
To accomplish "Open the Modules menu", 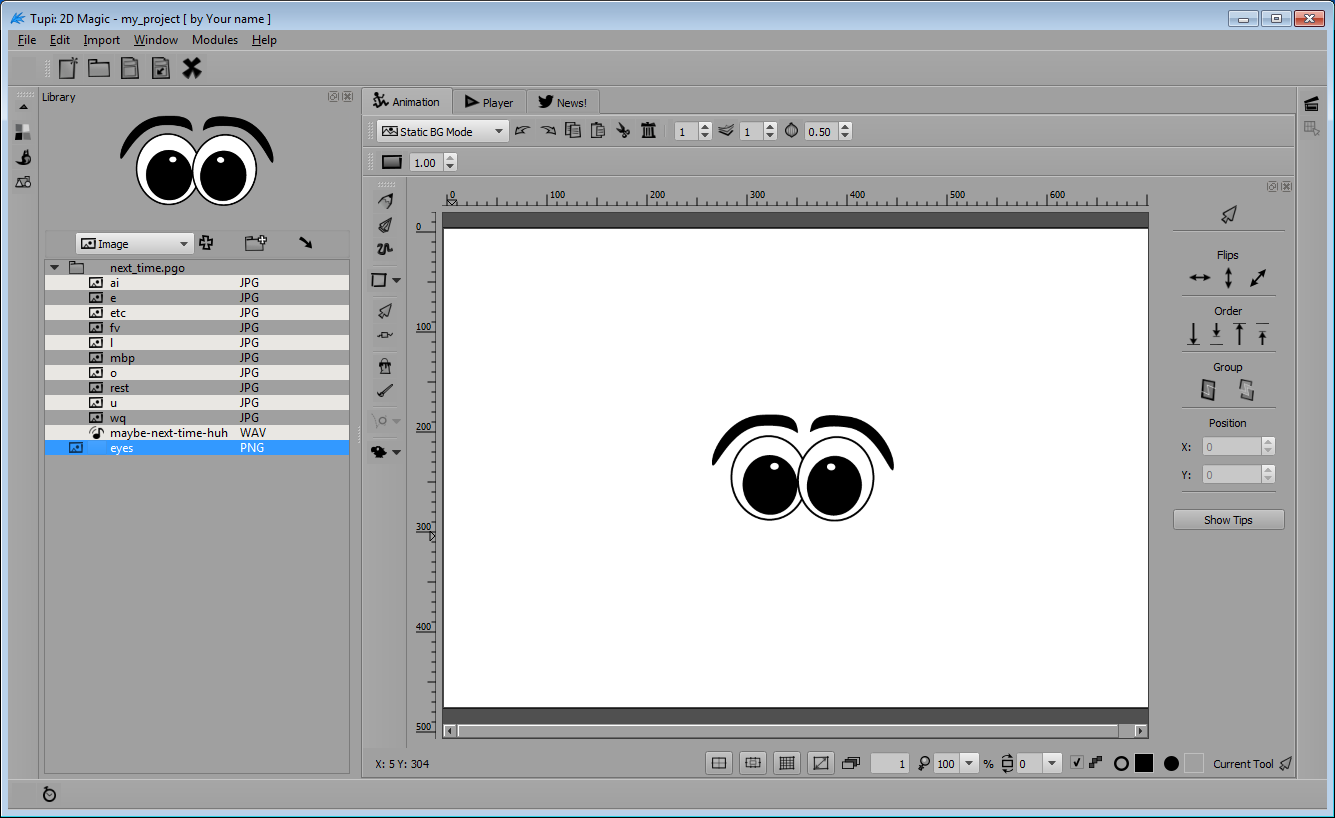I will click(x=215, y=40).
